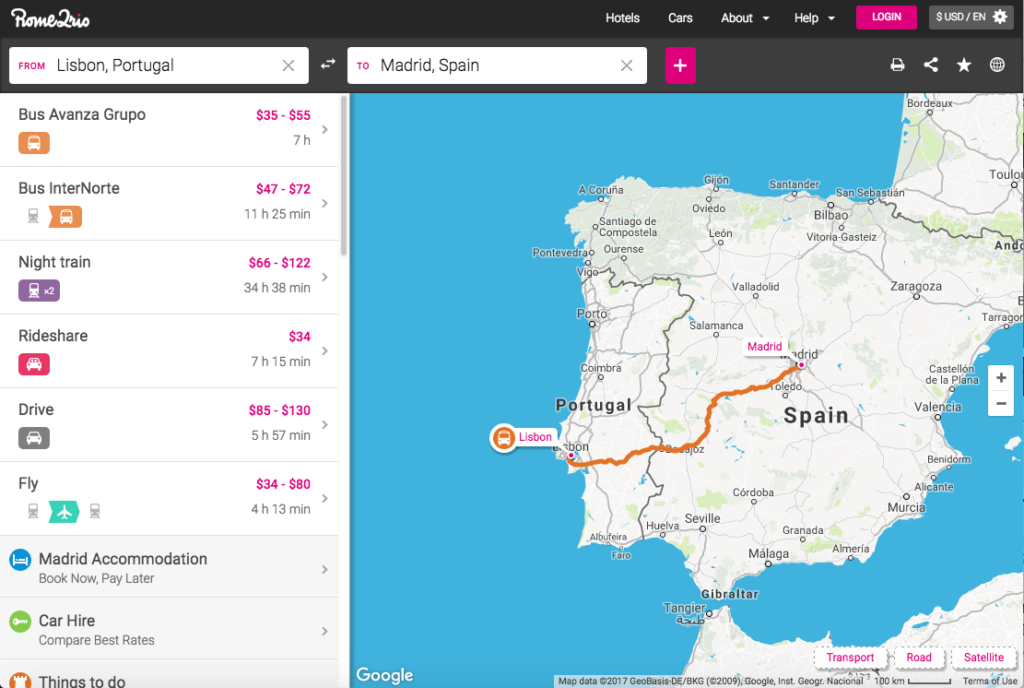Switch map to Road view
Image resolution: width=1024 pixels, height=688 pixels.
[x=919, y=657]
